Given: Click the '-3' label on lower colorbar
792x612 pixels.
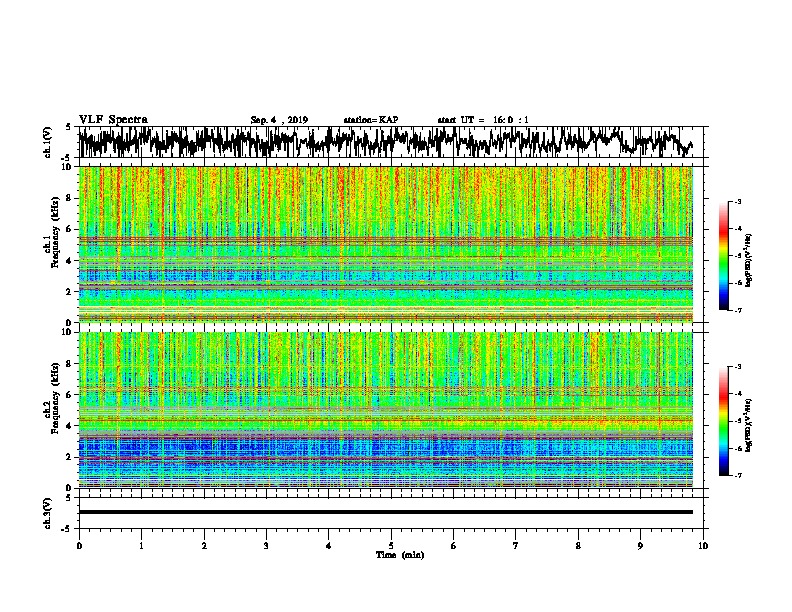Looking at the screenshot, I should coord(738,367).
